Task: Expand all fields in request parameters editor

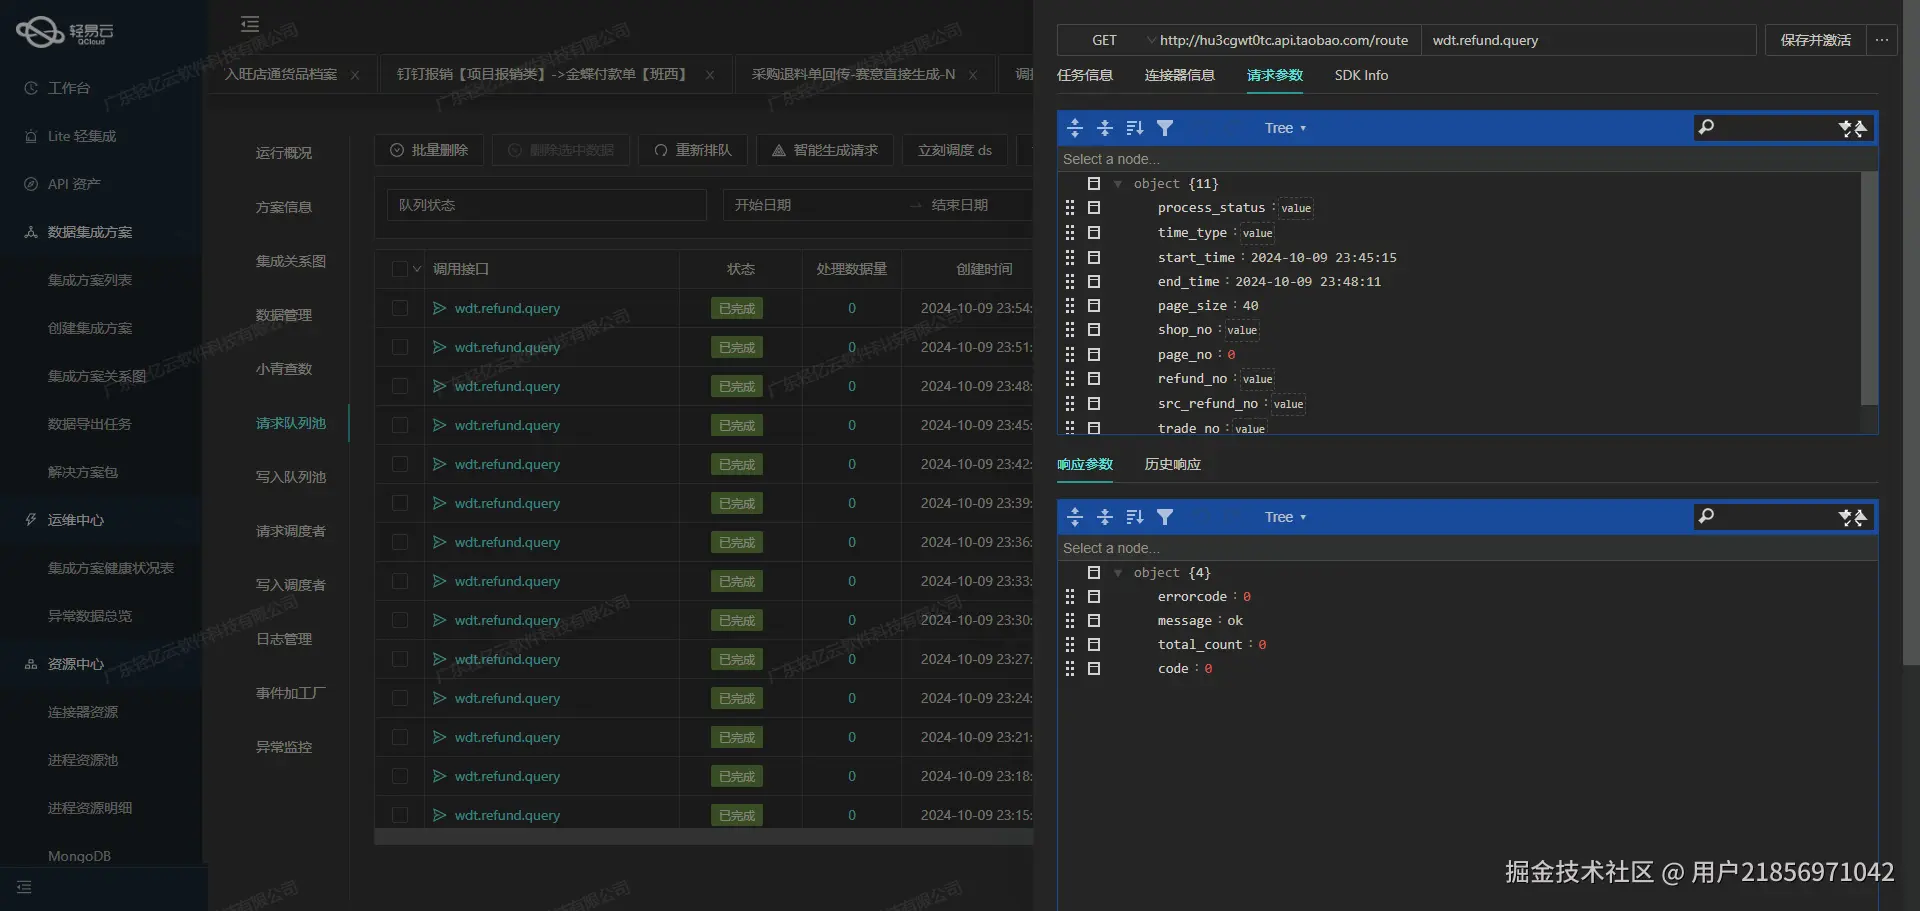Action: click(x=1075, y=128)
